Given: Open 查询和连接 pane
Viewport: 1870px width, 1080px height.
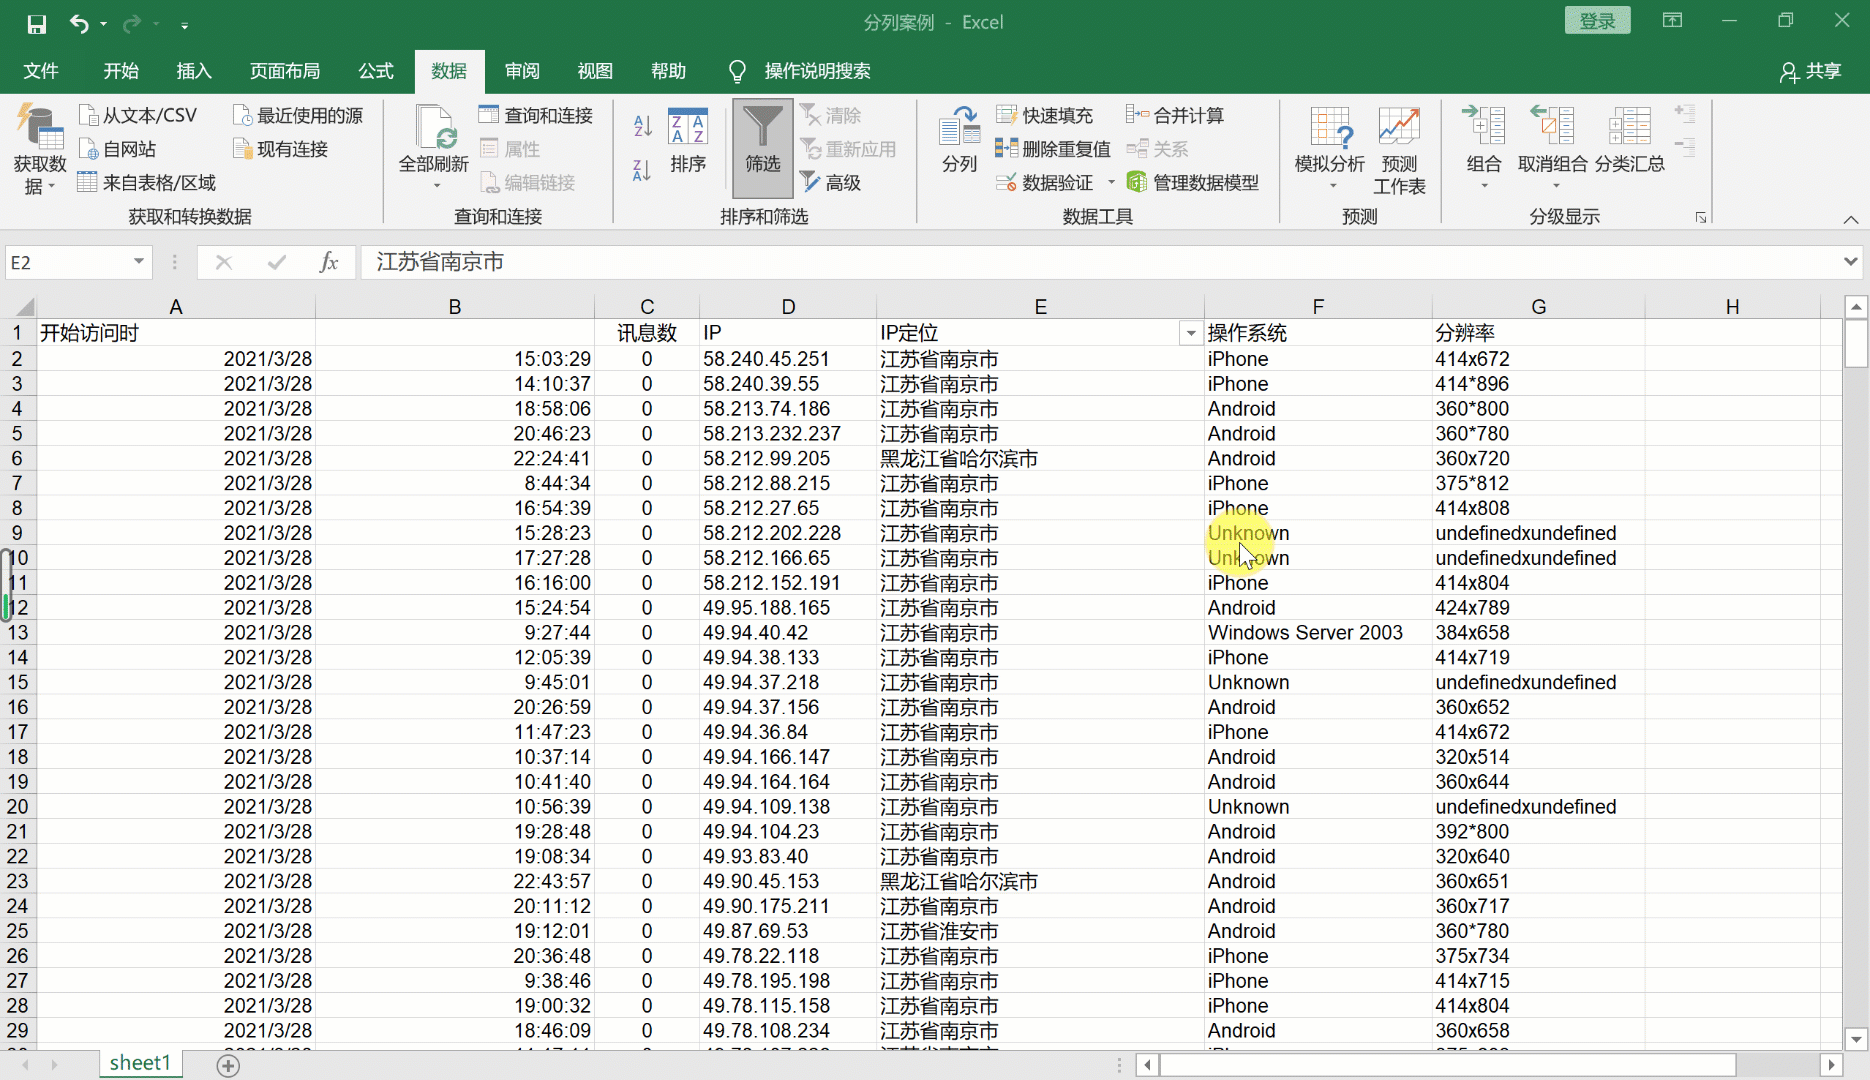Looking at the screenshot, I should coord(536,115).
